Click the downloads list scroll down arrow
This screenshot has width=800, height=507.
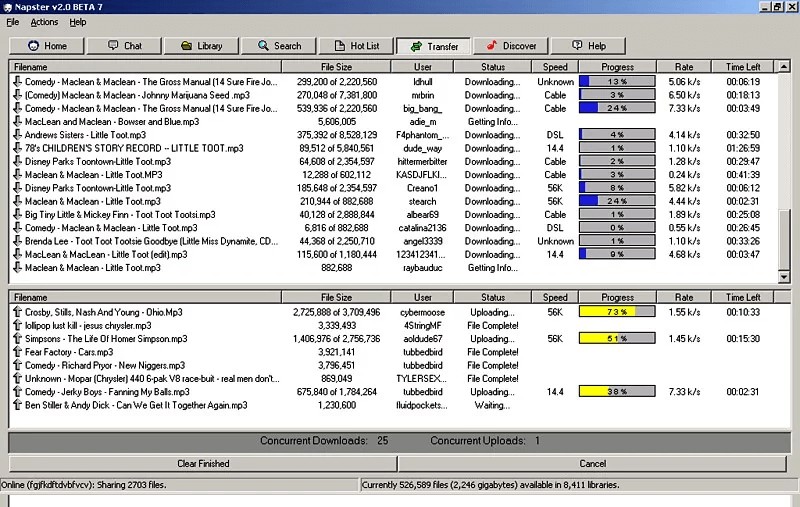[x=784, y=277]
